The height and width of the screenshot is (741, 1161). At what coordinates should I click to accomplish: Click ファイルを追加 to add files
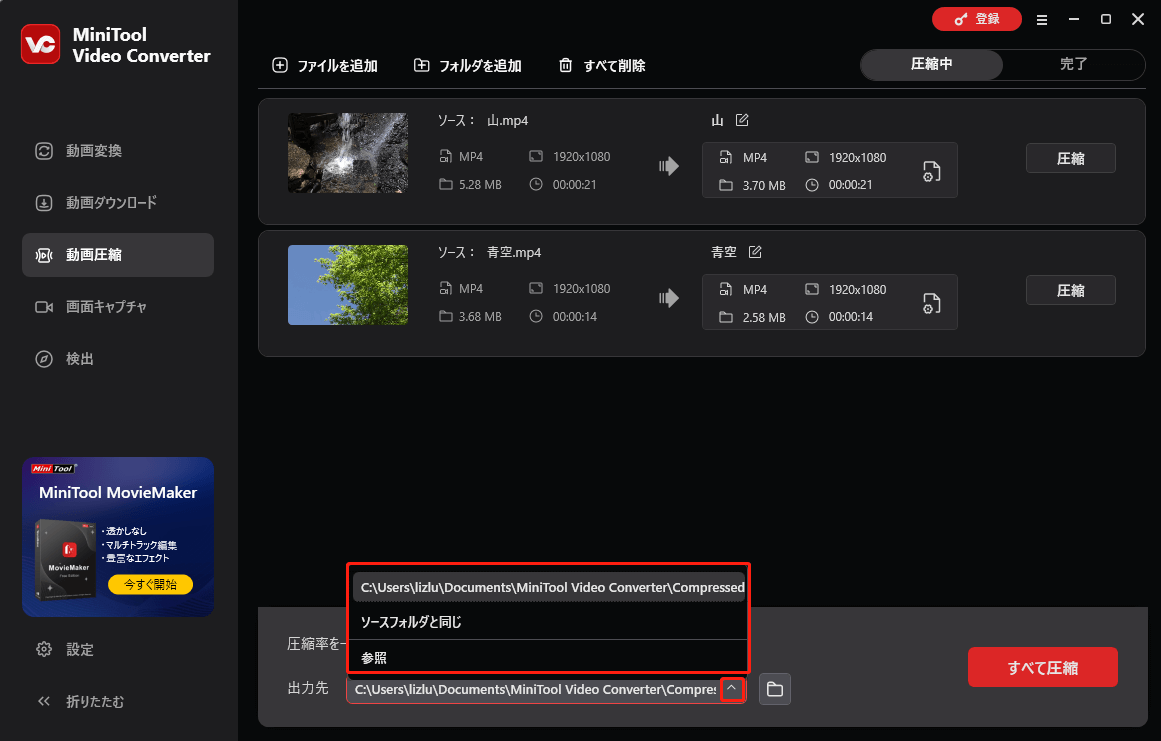[325, 66]
